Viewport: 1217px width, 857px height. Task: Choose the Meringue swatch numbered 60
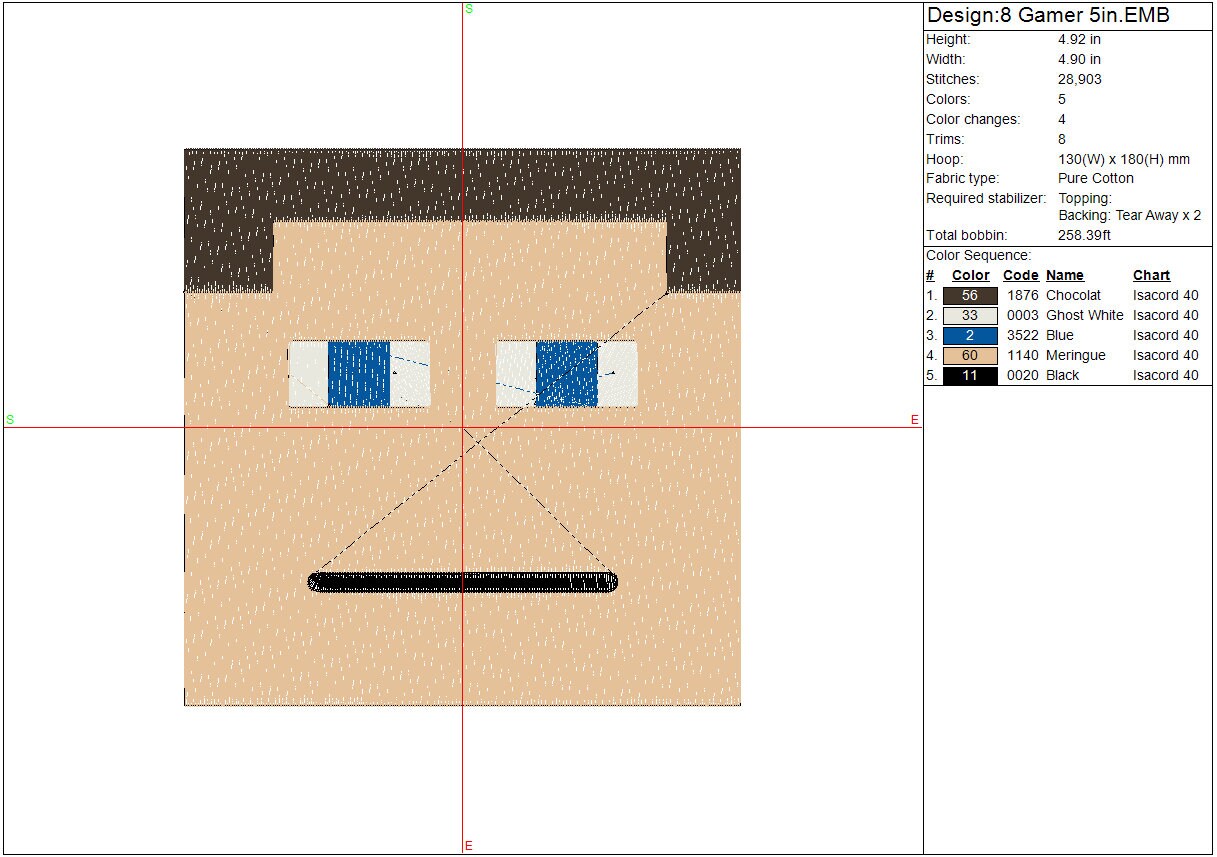[969, 355]
